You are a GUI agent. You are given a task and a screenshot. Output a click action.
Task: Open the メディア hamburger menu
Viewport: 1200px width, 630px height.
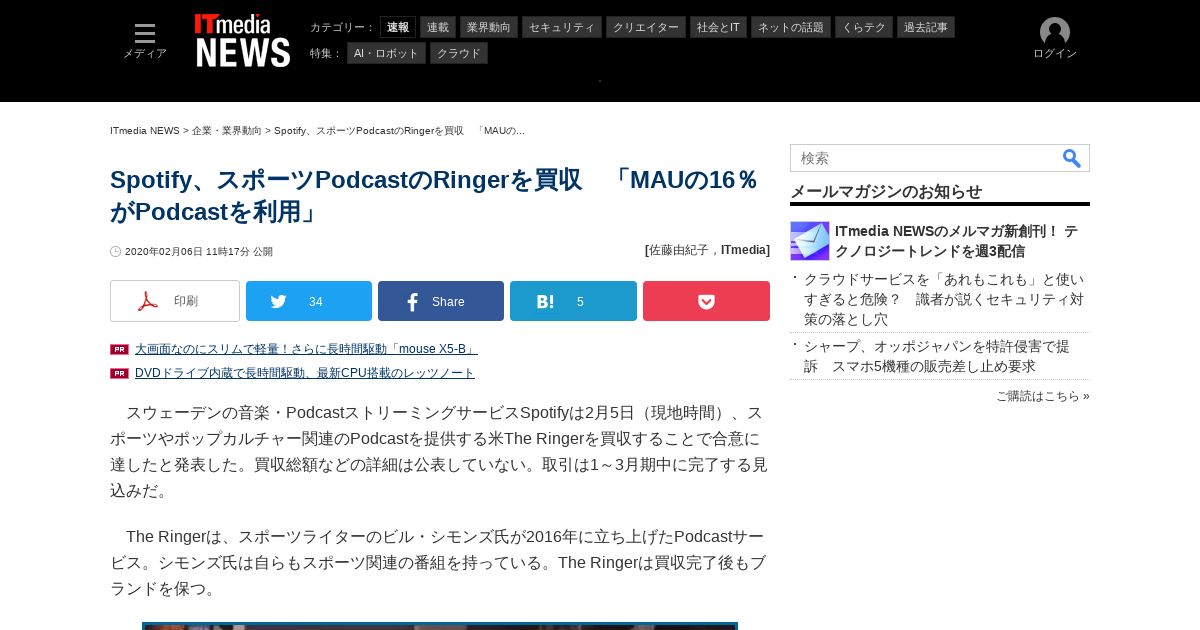[145, 41]
